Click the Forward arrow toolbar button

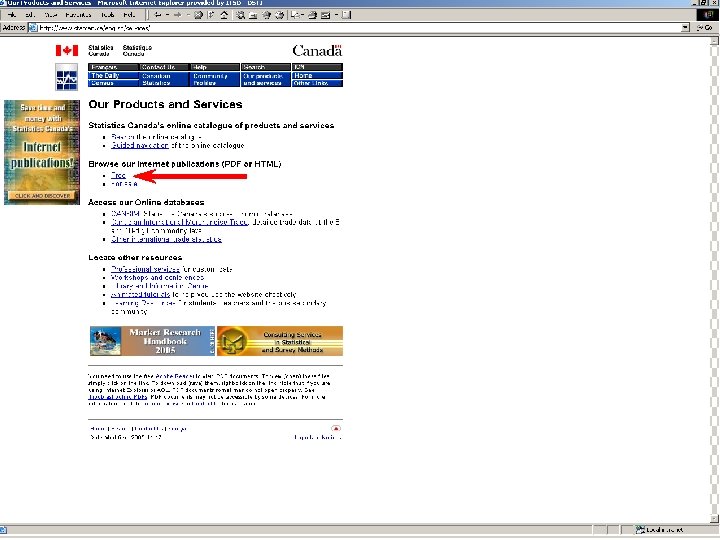tap(178, 15)
